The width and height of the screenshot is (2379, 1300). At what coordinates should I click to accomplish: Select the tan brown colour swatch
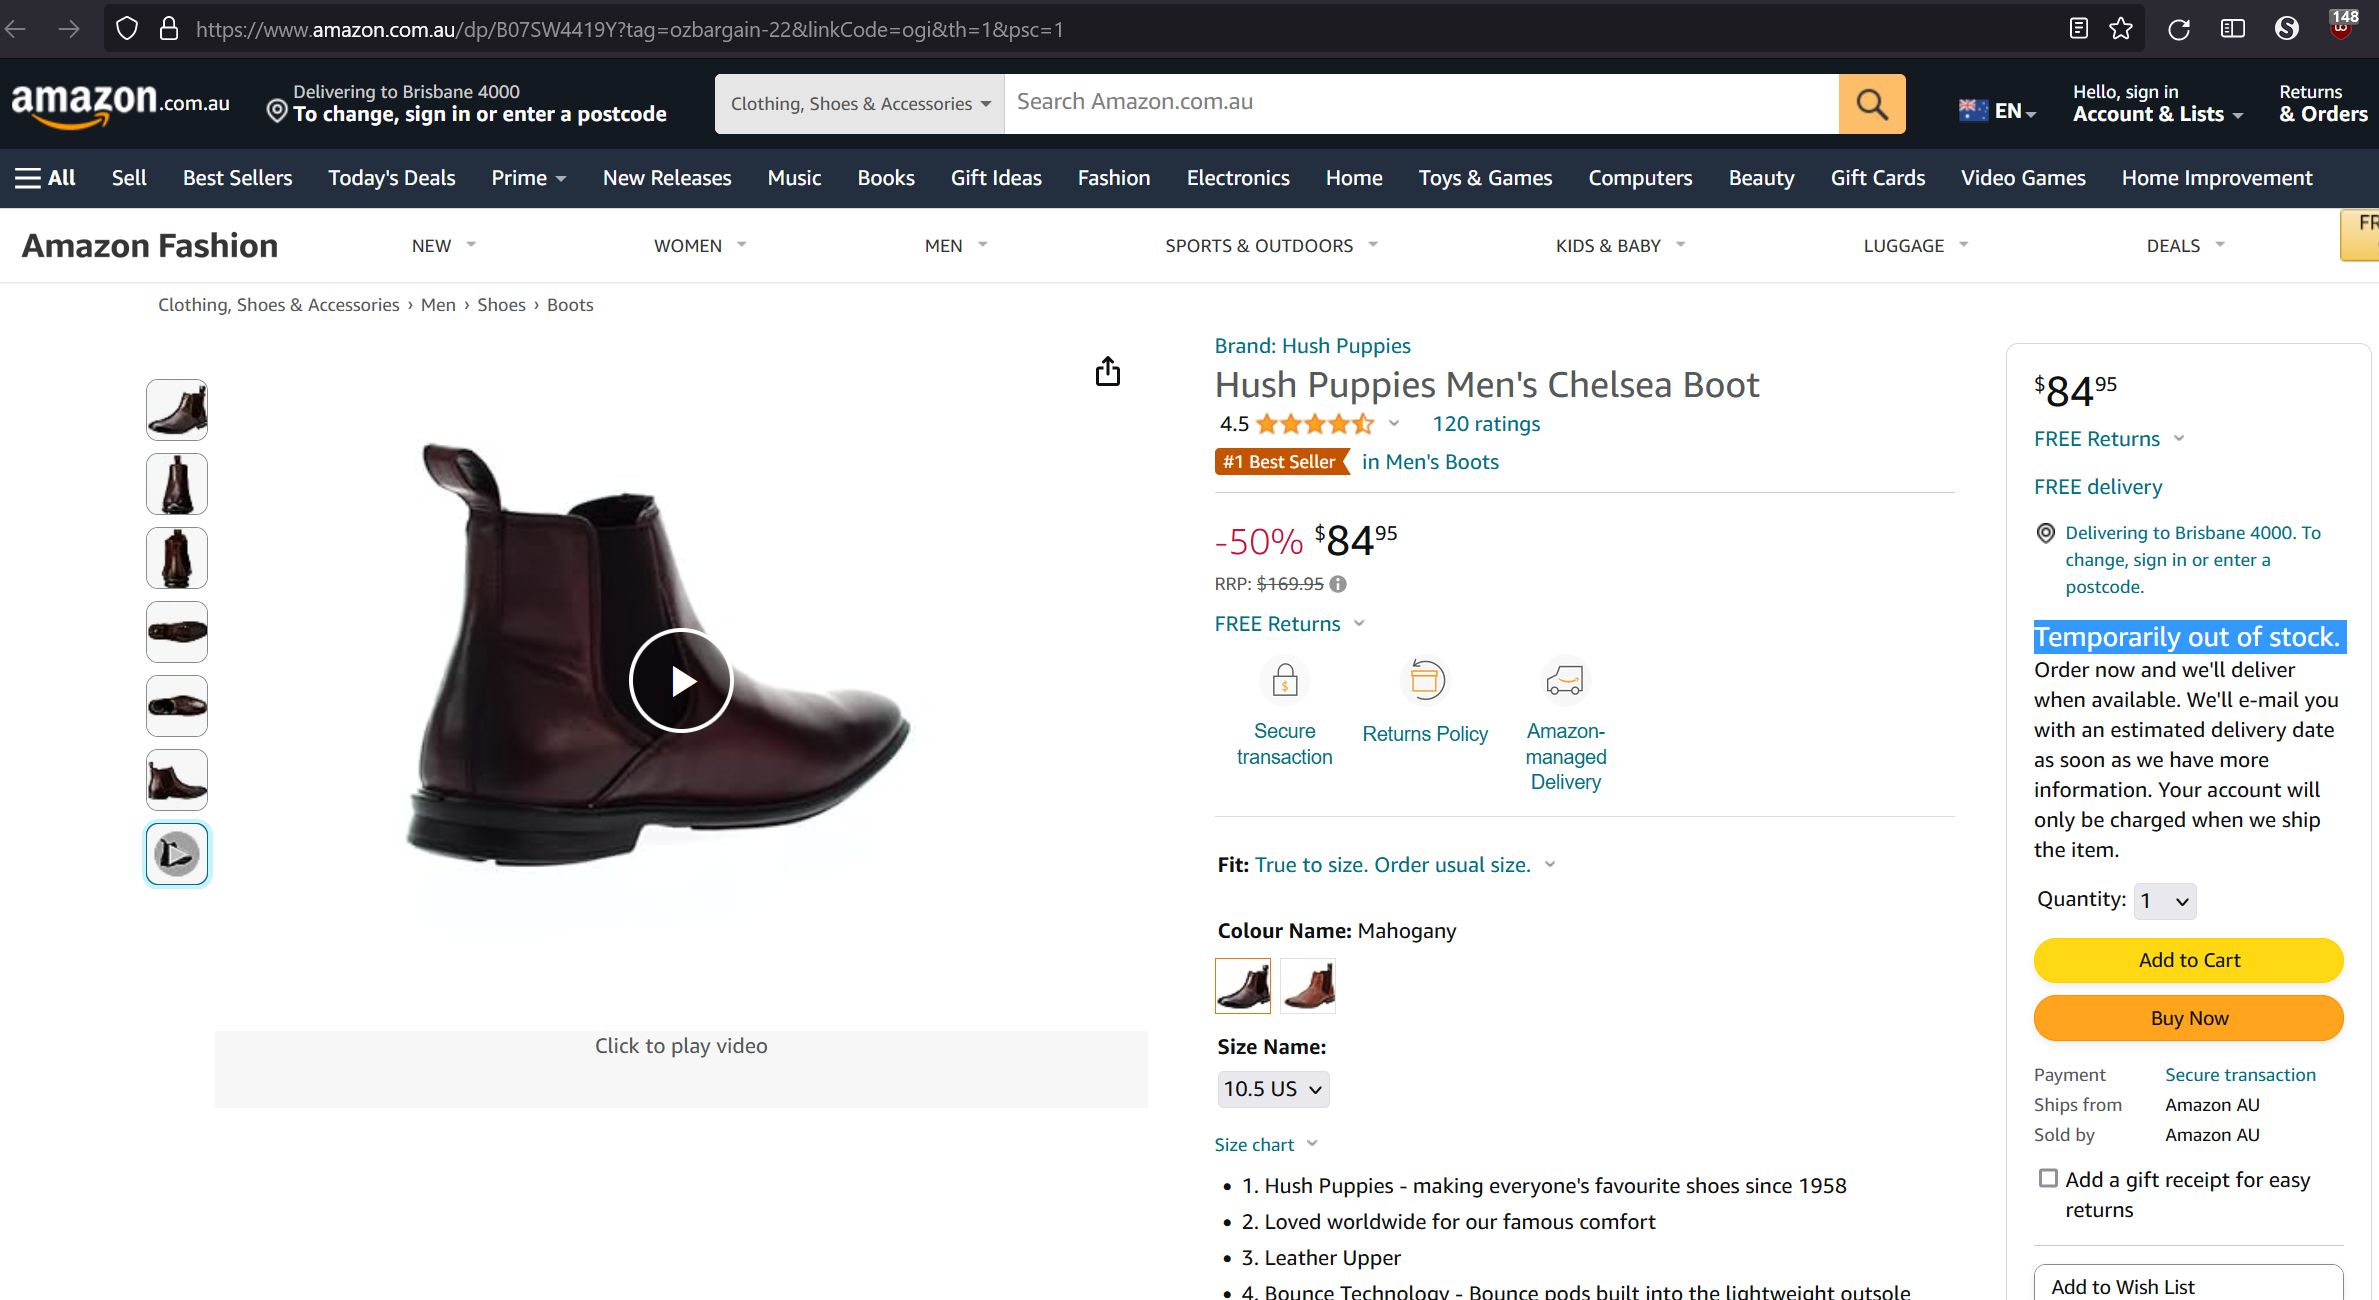point(1308,987)
